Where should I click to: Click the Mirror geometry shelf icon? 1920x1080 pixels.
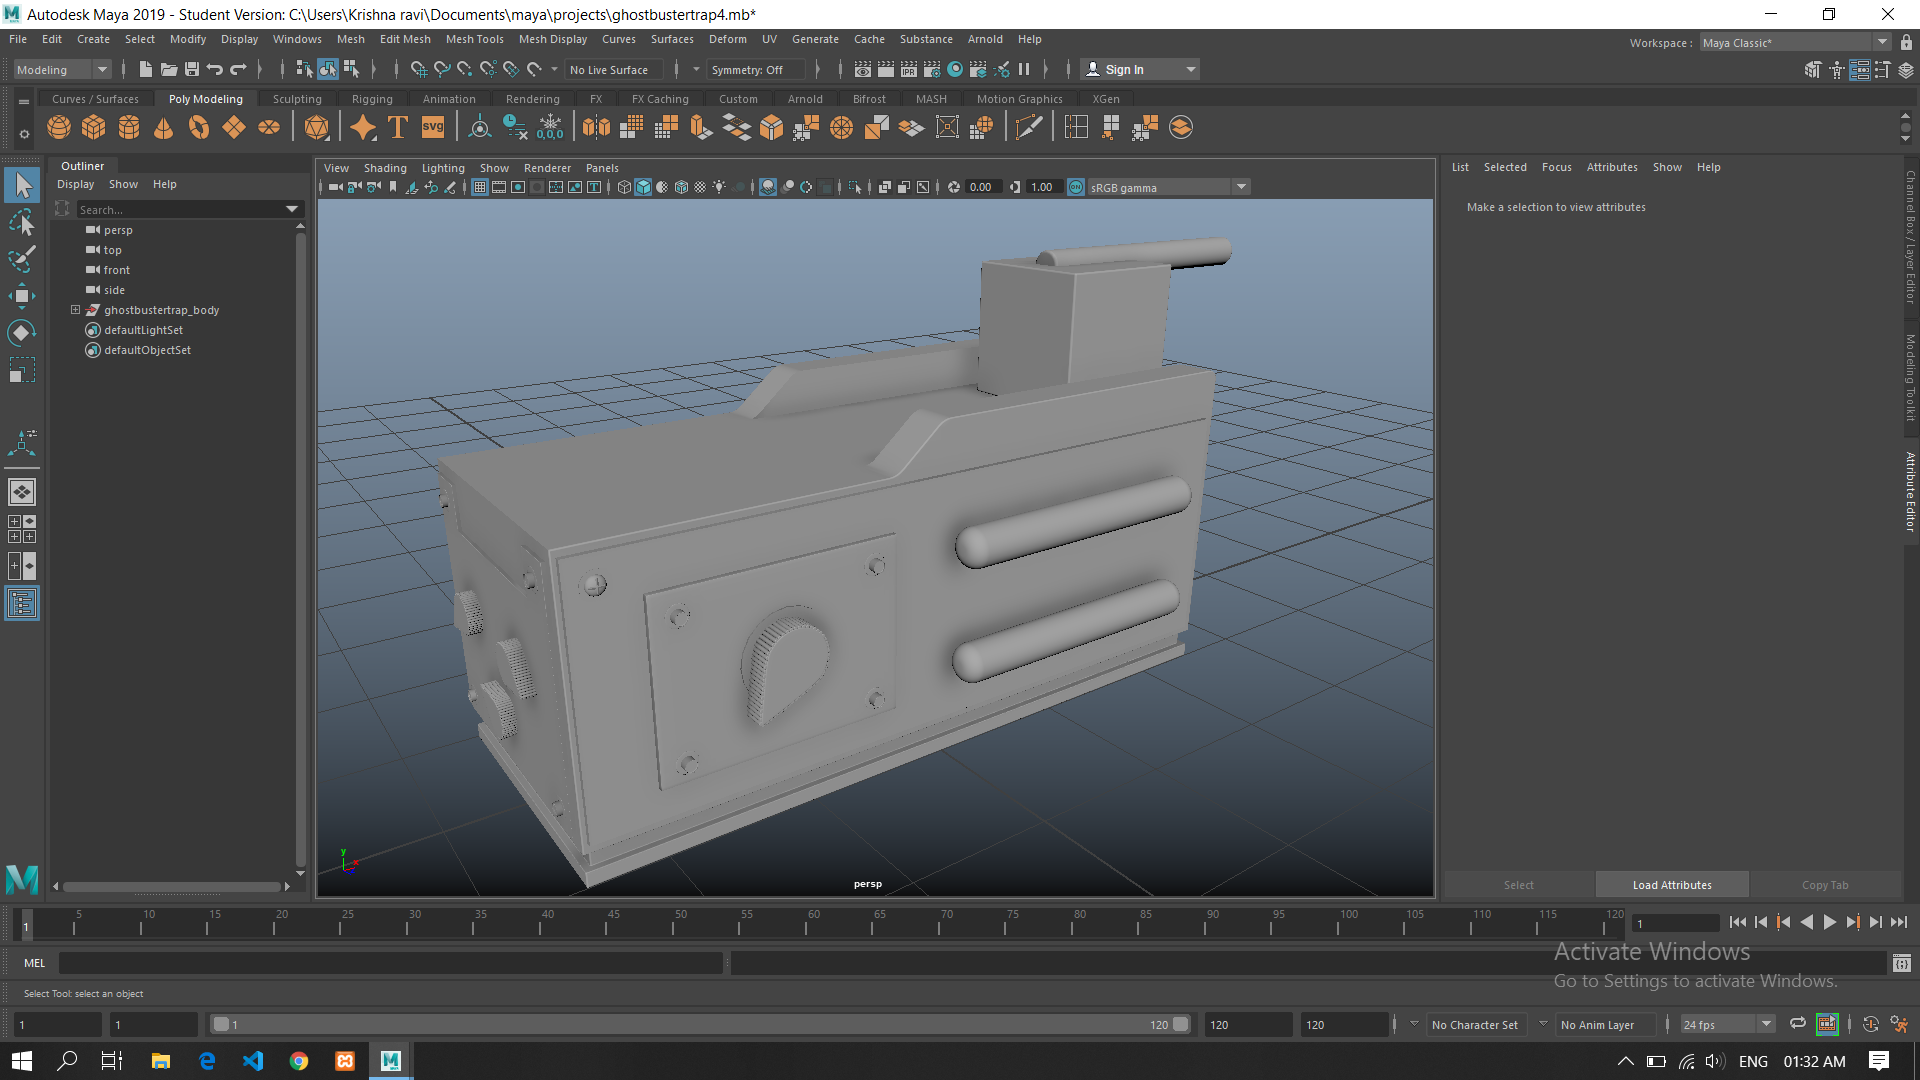click(x=597, y=128)
